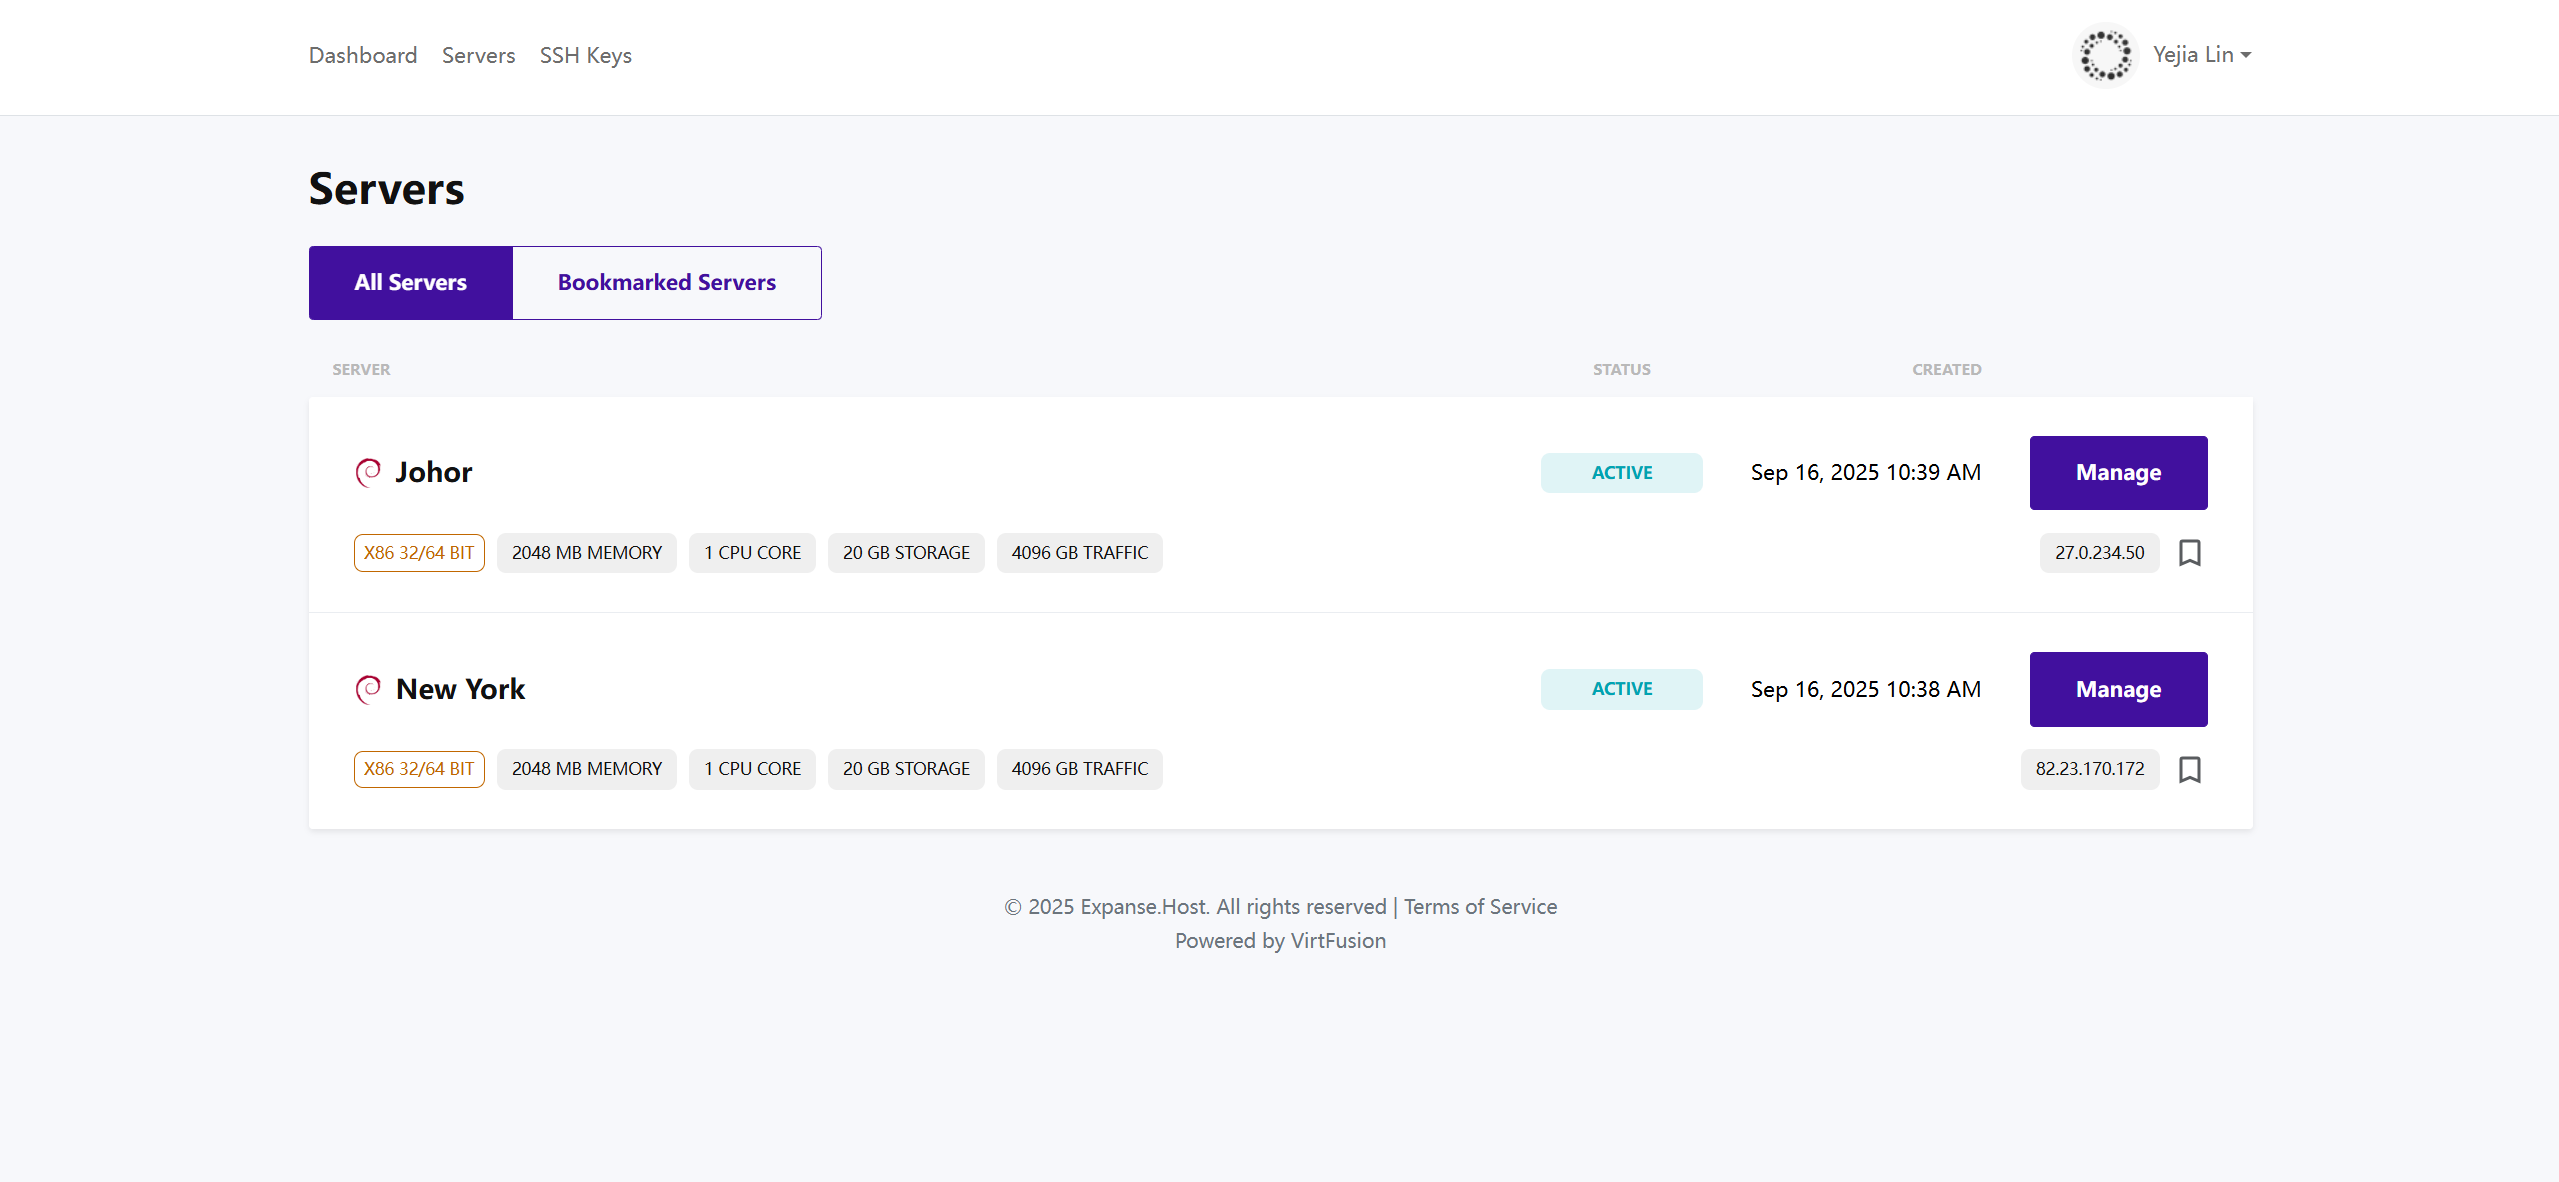Image resolution: width=2559 pixels, height=1182 pixels.
Task: Click the STATUS column header
Action: (x=1621, y=370)
